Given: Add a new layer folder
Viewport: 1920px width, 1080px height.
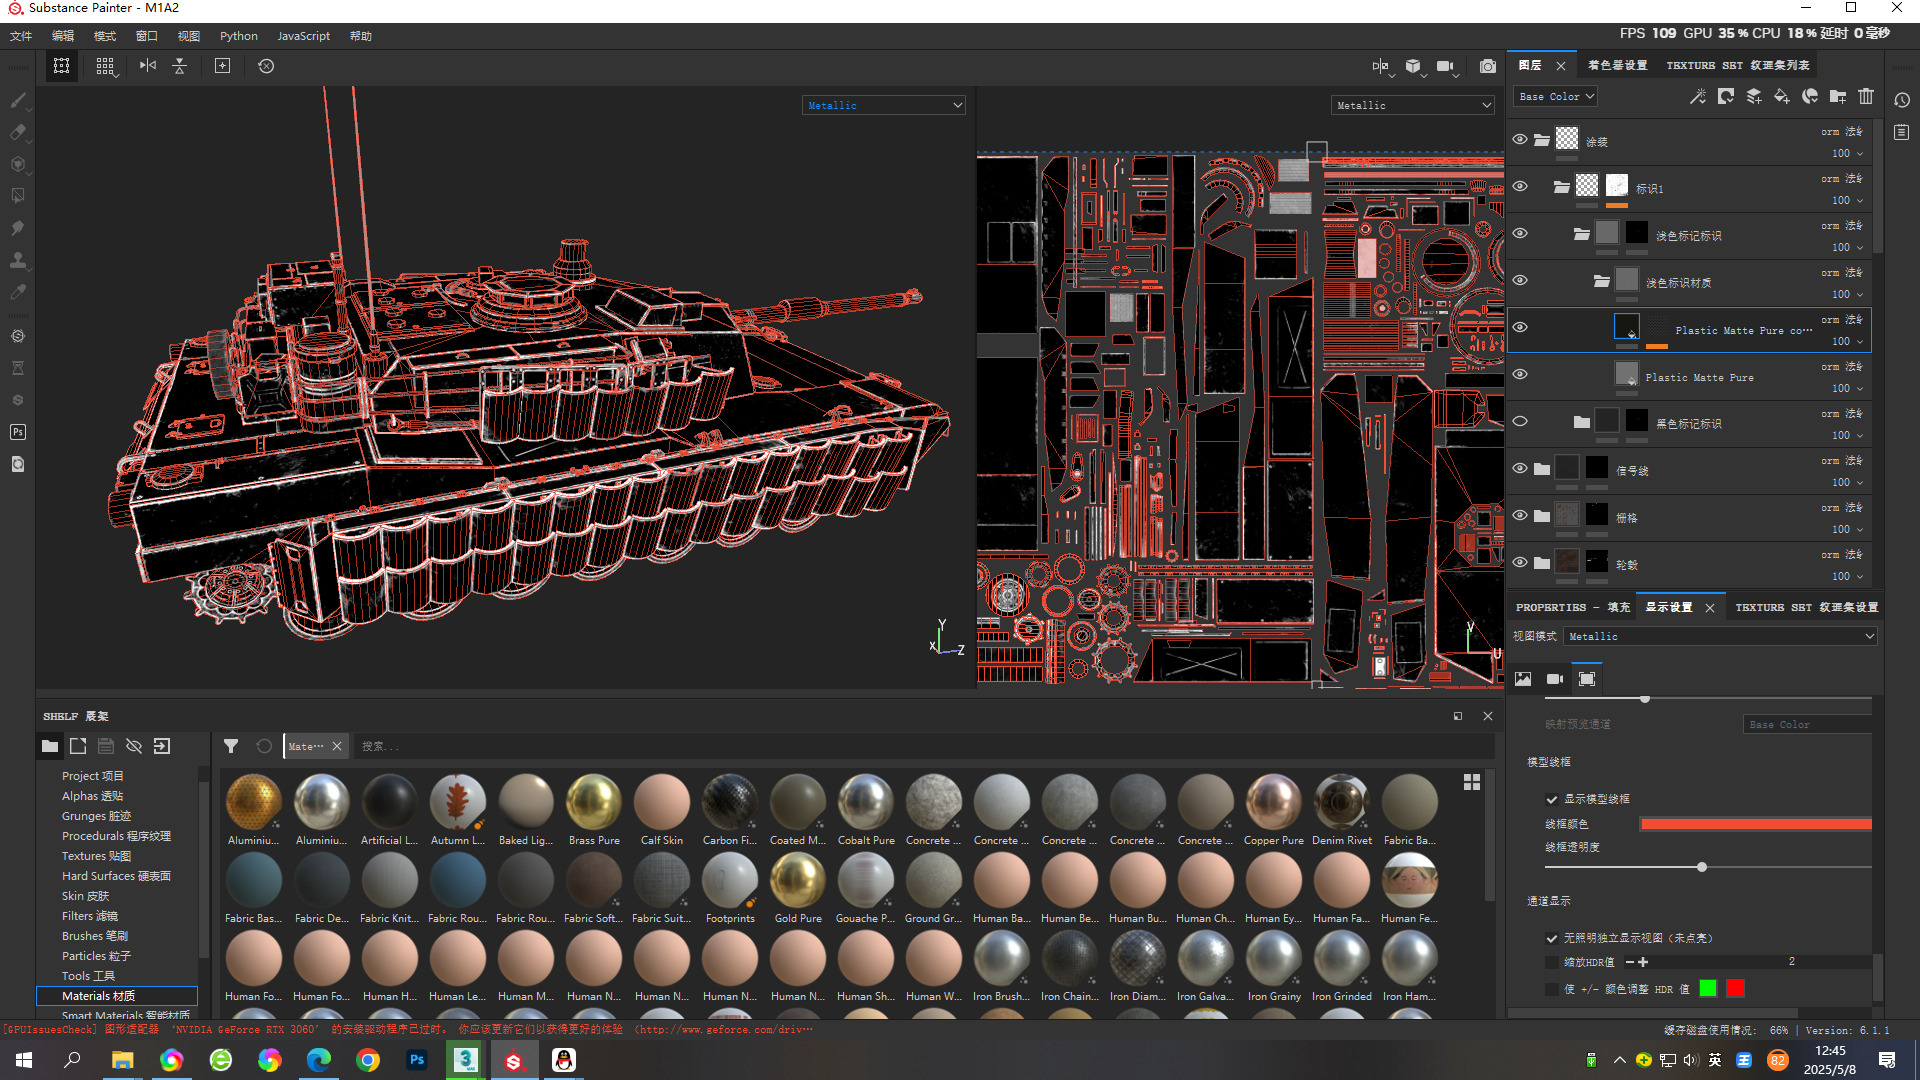Looking at the screenshot, I should pos(1838,97).
